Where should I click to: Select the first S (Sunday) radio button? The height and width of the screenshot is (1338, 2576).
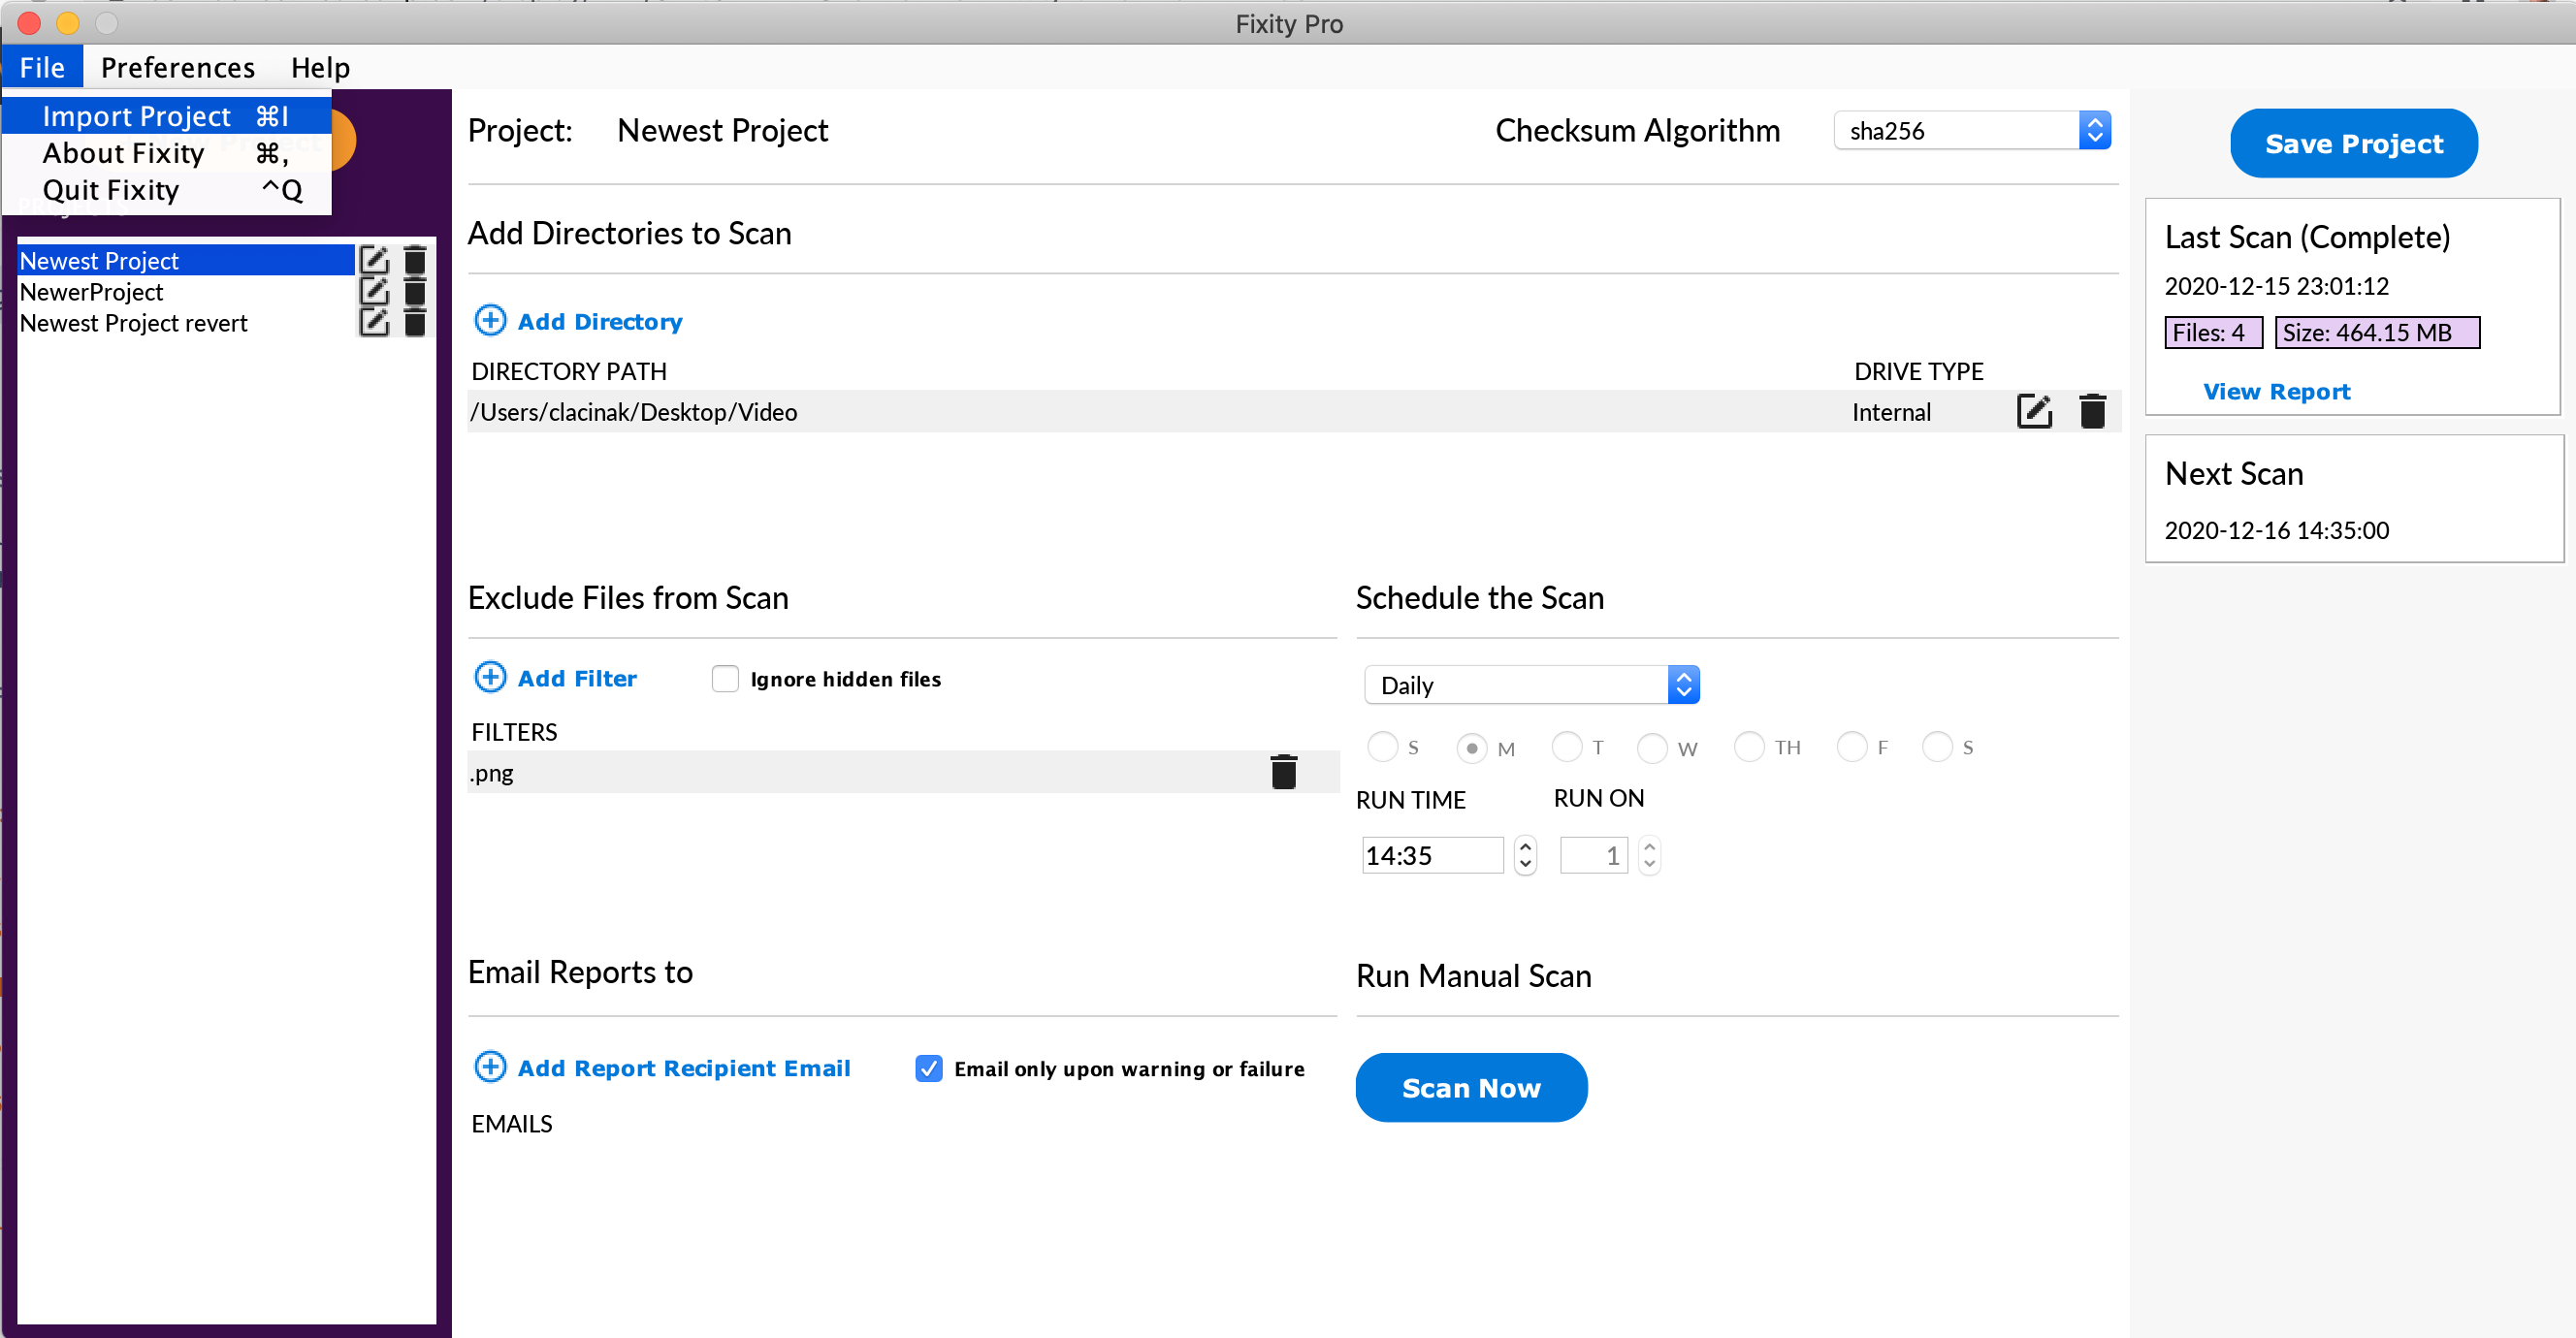[x=1382, y=746]
